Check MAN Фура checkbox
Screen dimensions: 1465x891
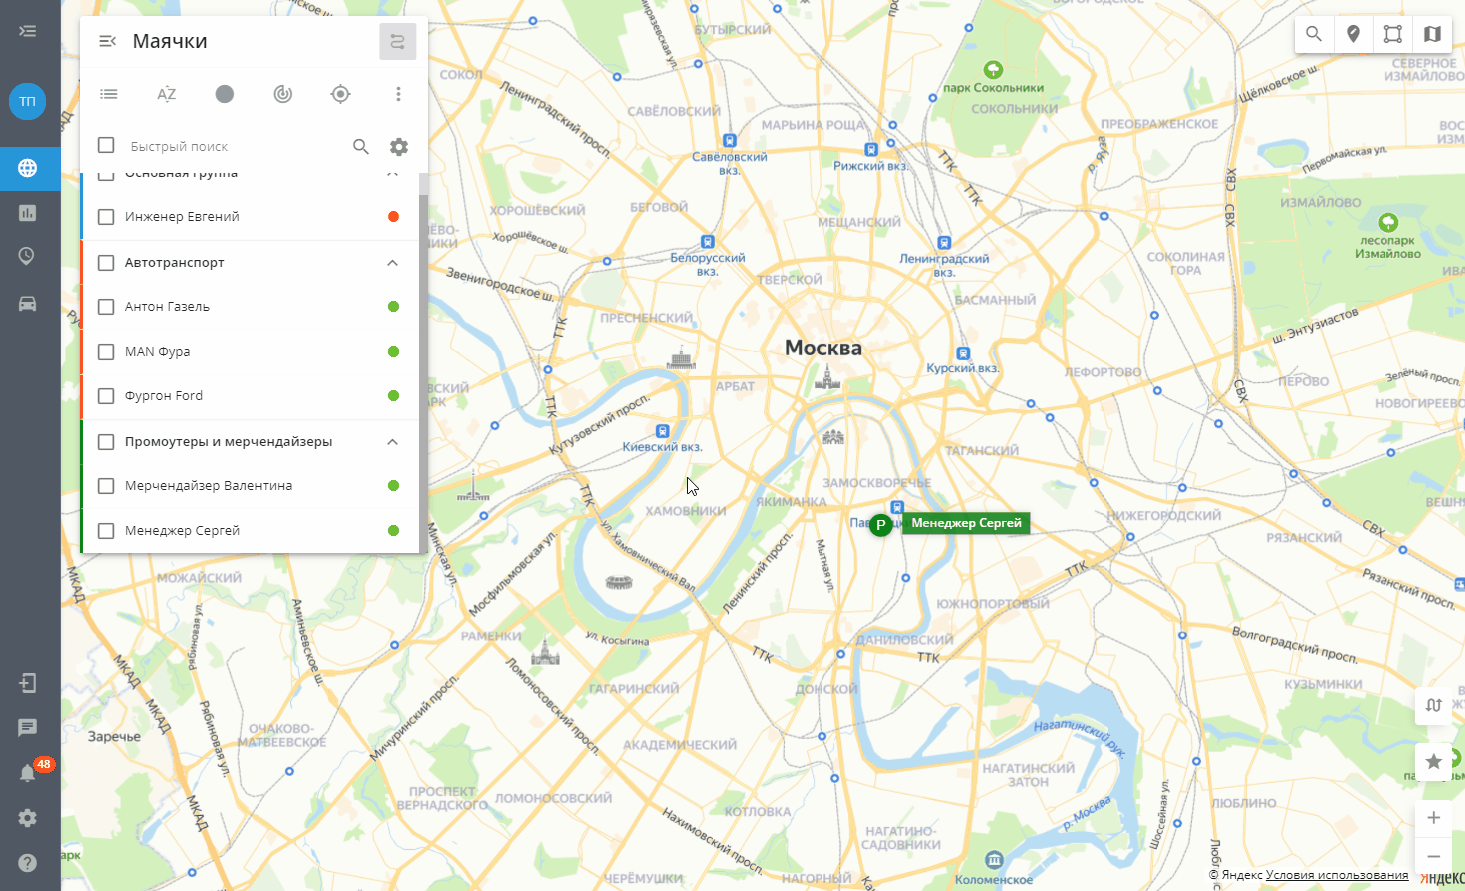106,352
